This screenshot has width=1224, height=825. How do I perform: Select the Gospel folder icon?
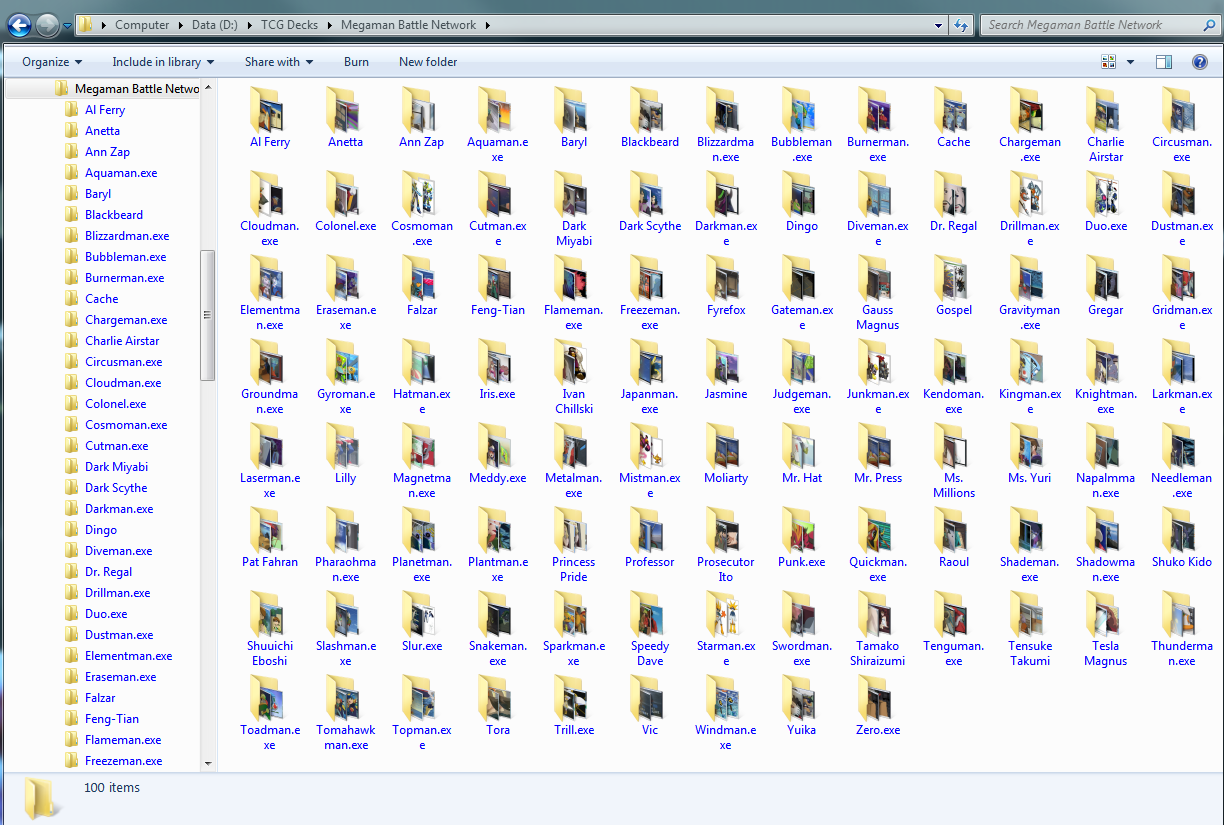pyautogui.click(x=953, y=277)
